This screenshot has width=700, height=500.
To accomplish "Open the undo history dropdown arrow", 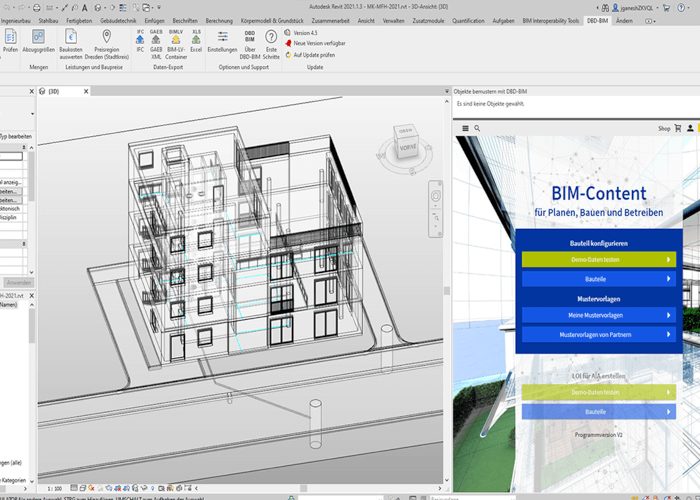I will 13,8.
